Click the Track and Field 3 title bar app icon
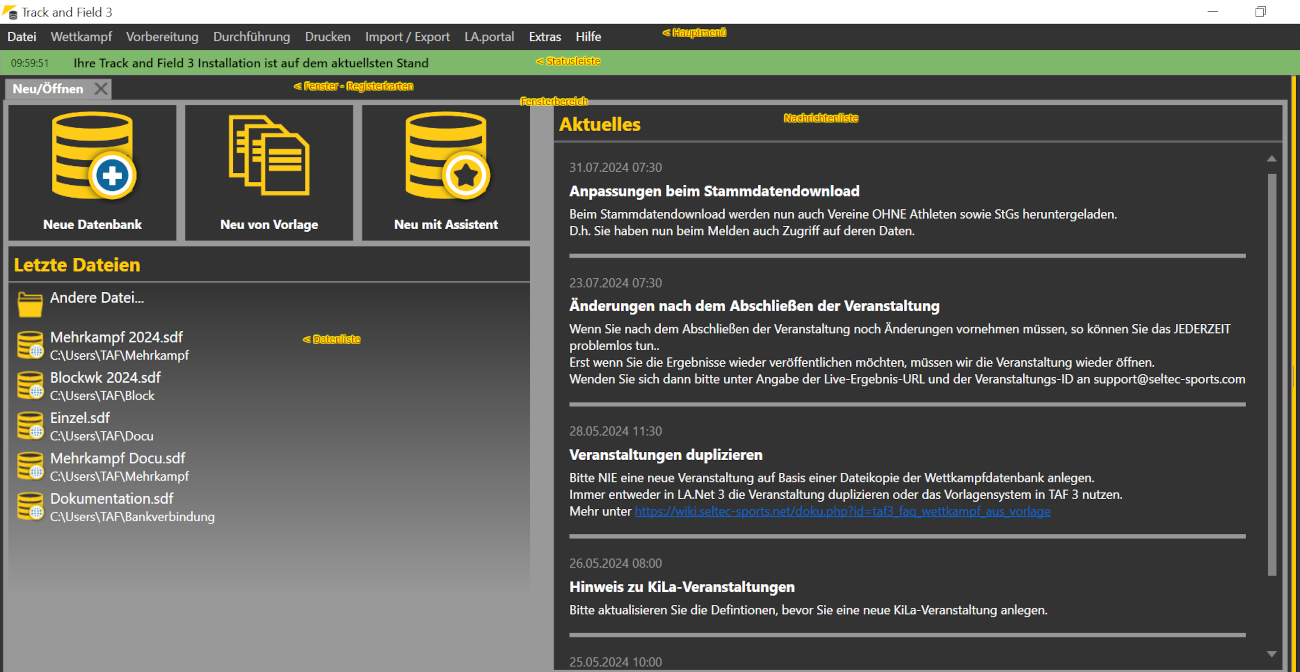The height and width of the screenshot is (672, 1300). click(12, 12)
